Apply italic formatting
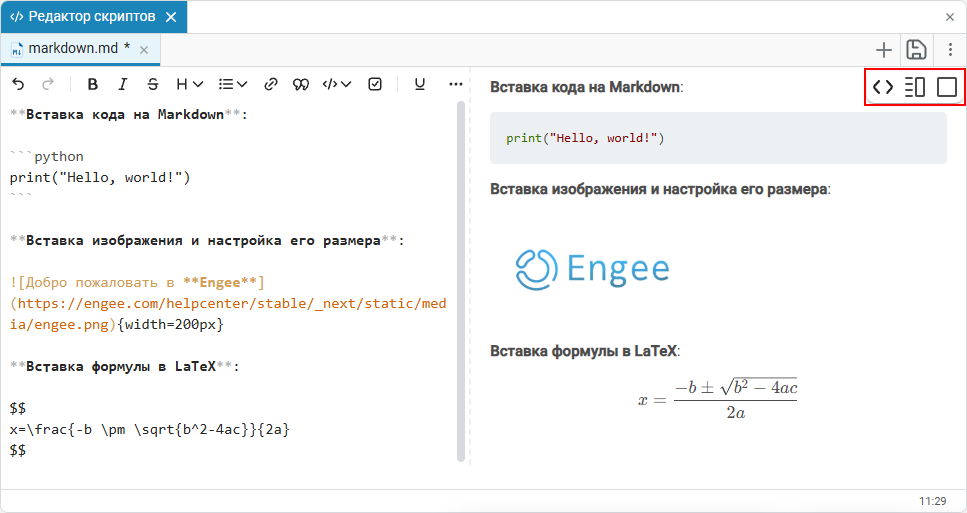The width and height of the screenshot is (967, 513). (x=123, y=84)
